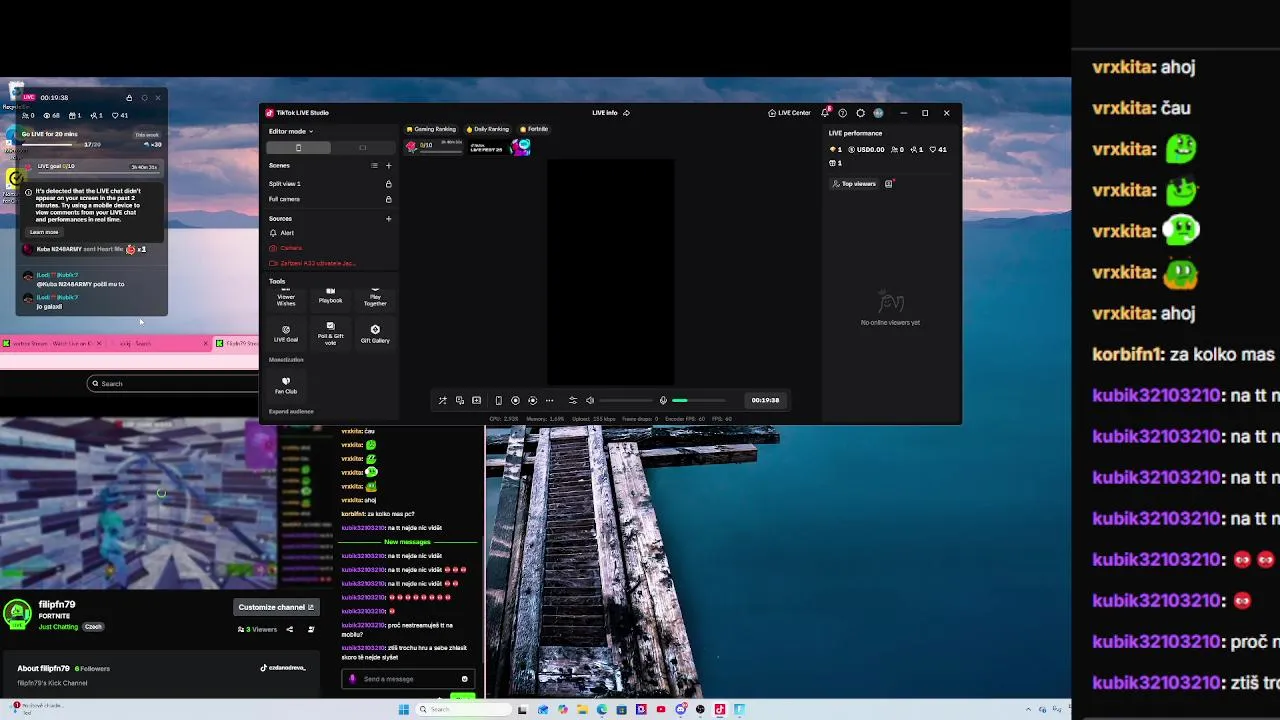This screenshot has width=1280, height=720.
Task: Open the Poll & Gift vote tool
Action: point(331,334)
